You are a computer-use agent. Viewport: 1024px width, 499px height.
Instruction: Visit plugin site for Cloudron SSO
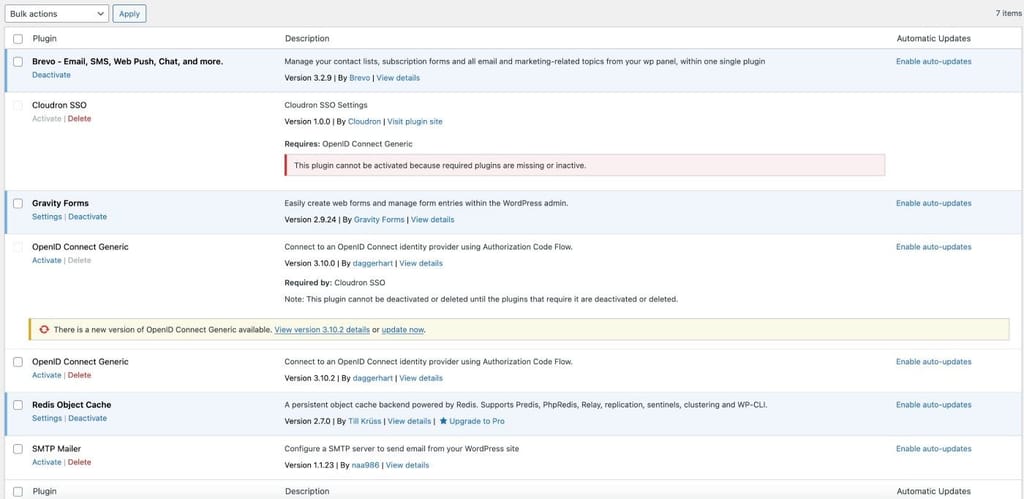pyautogui.click(x=415, y=121)
